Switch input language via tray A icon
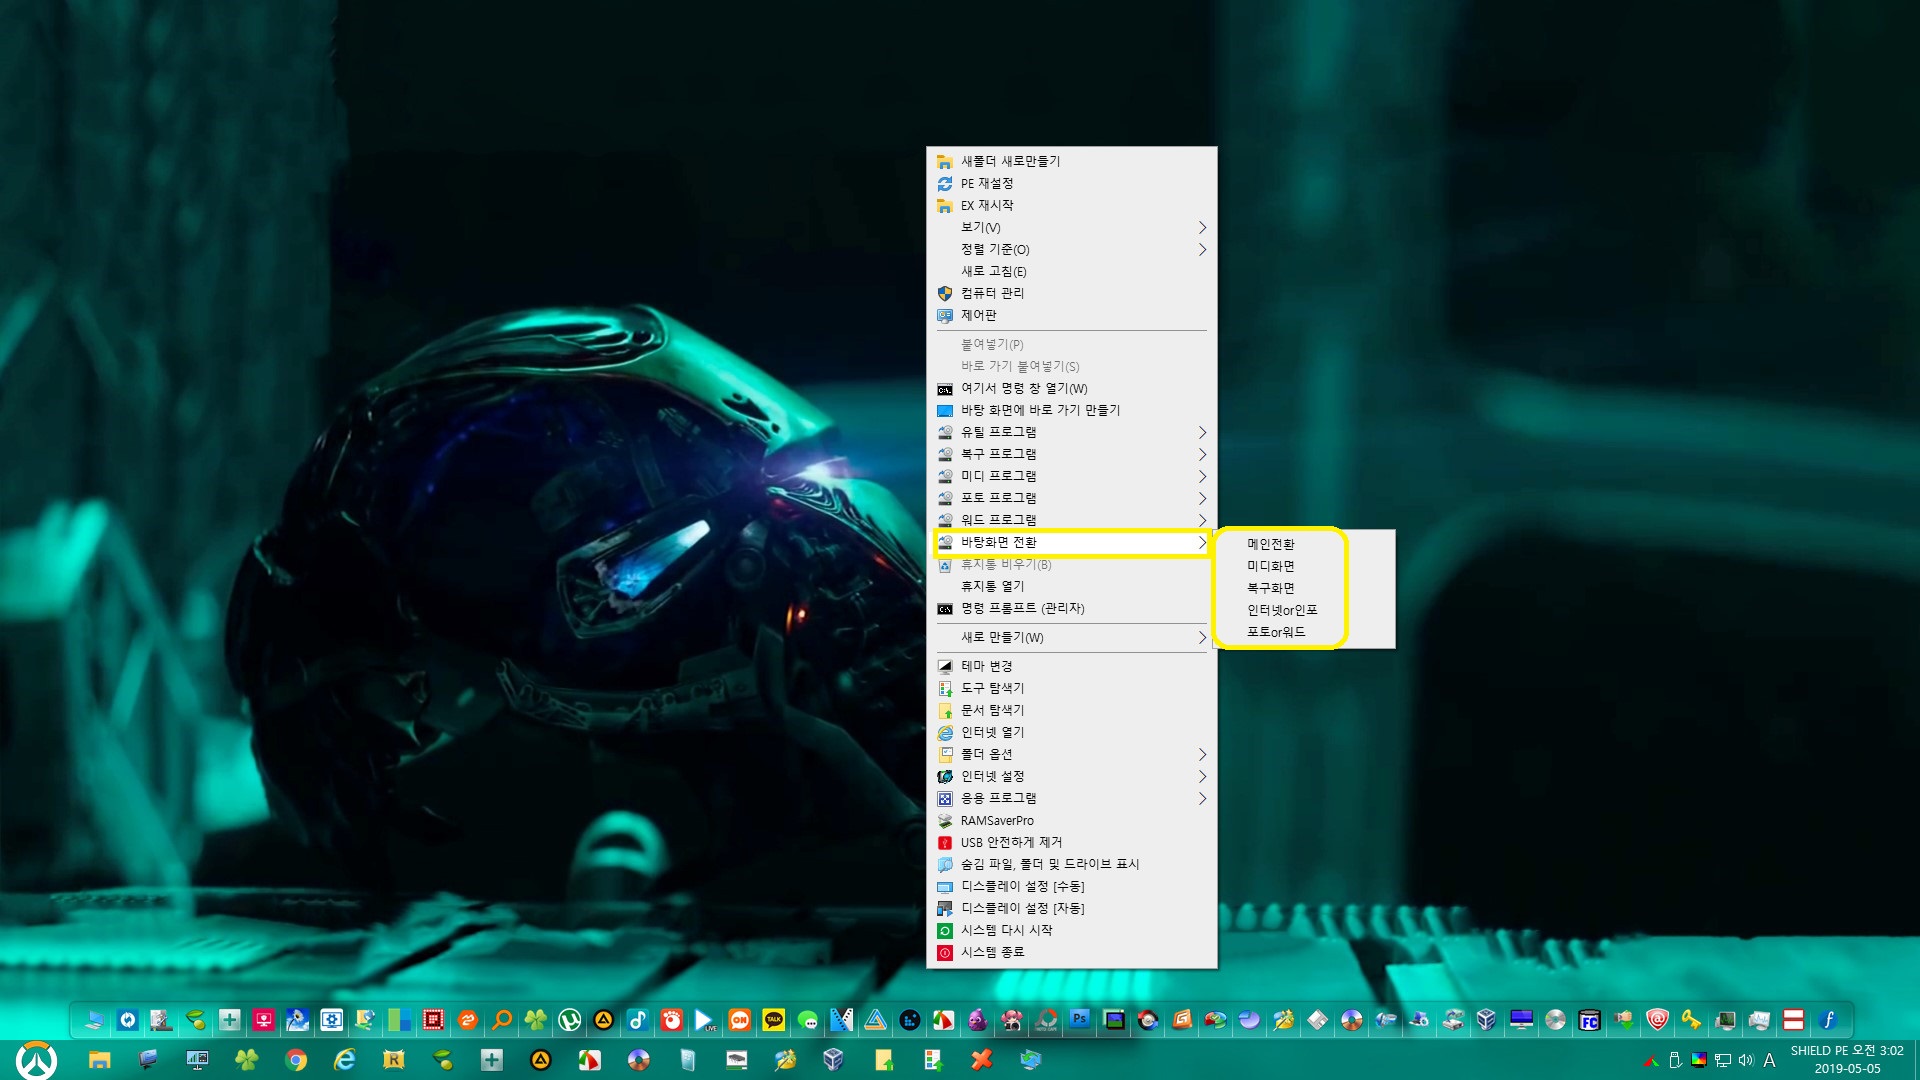1920x1080 pixels. pyautogui.click(x=1769, y=1060)
